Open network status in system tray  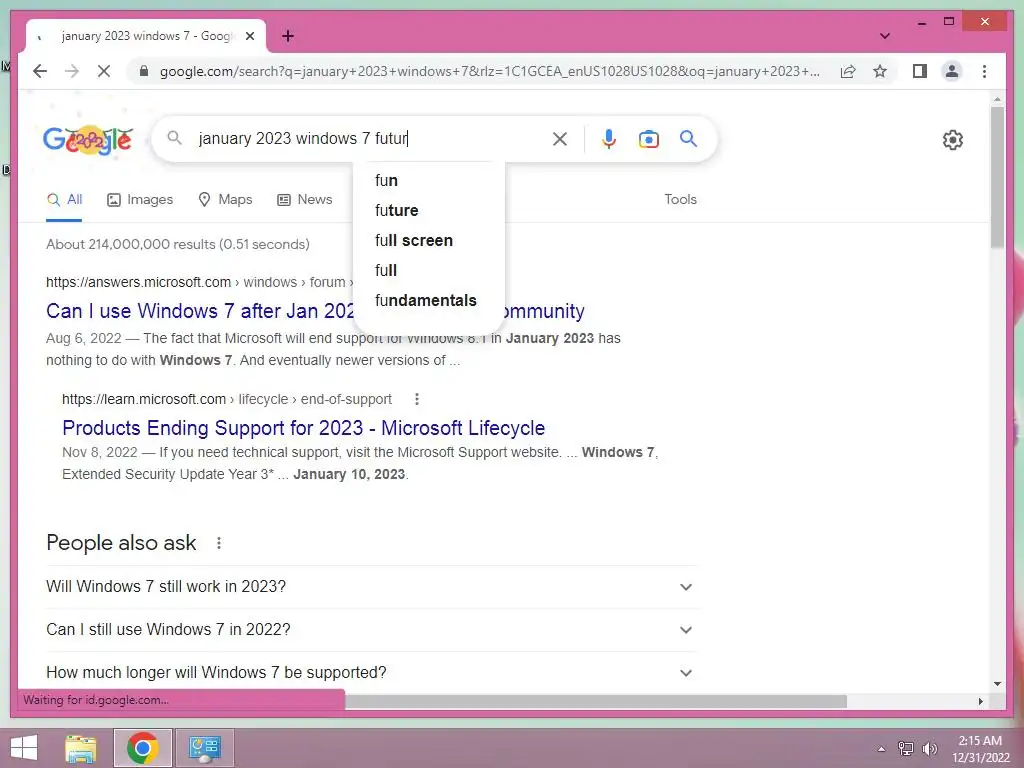click(906, 749)
